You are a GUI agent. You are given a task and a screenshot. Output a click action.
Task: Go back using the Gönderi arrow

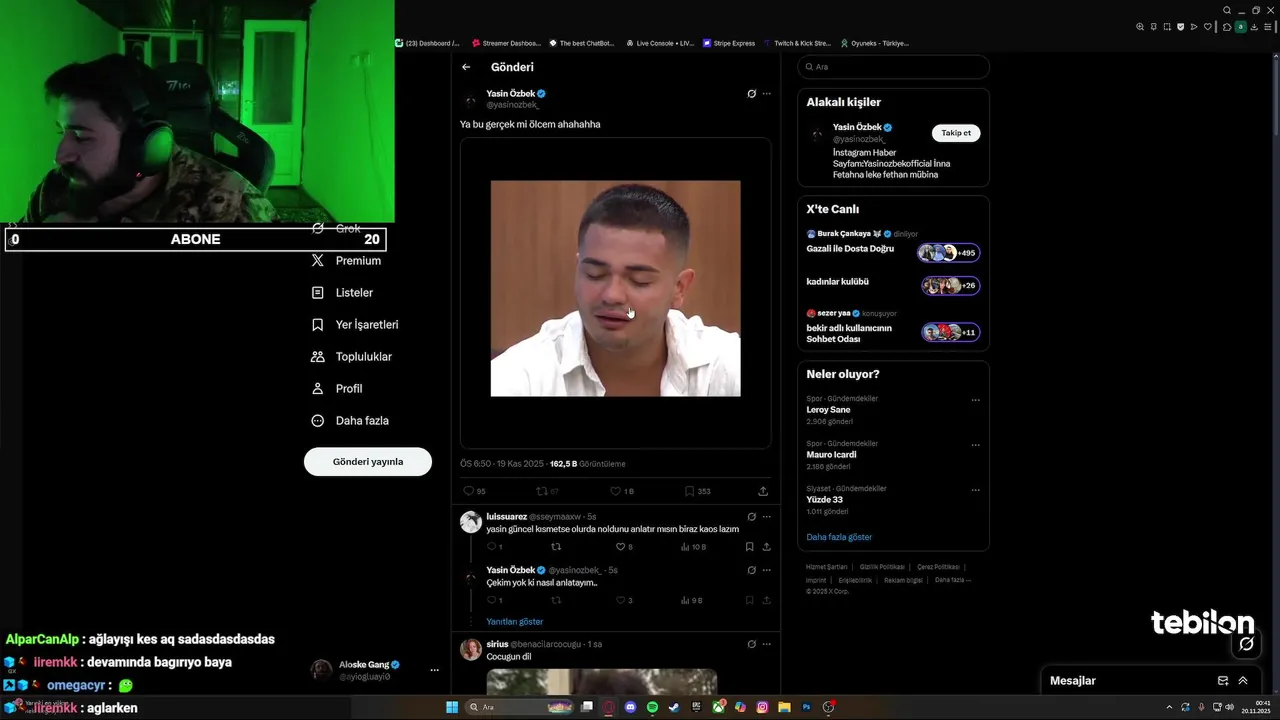(x=466, y=67)
